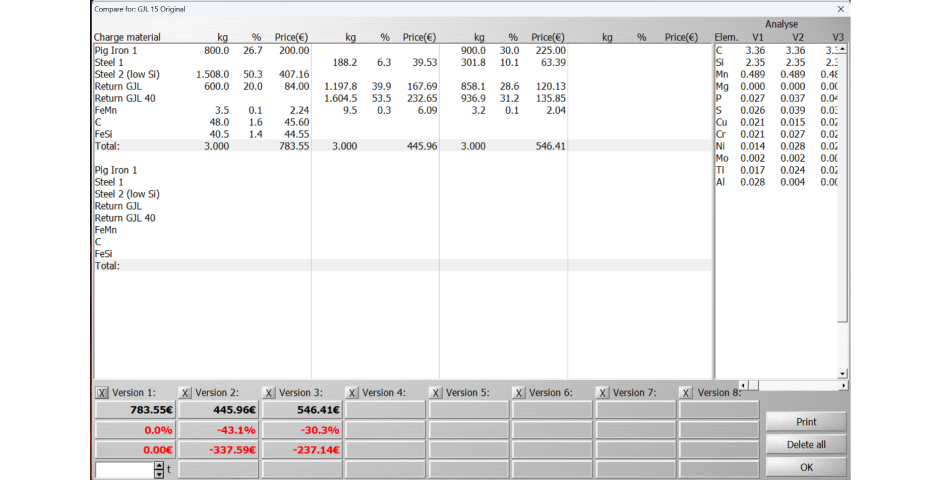Click the X button beside Version 7
Screen dimensions: 940x480
click(x=602, y=393)
